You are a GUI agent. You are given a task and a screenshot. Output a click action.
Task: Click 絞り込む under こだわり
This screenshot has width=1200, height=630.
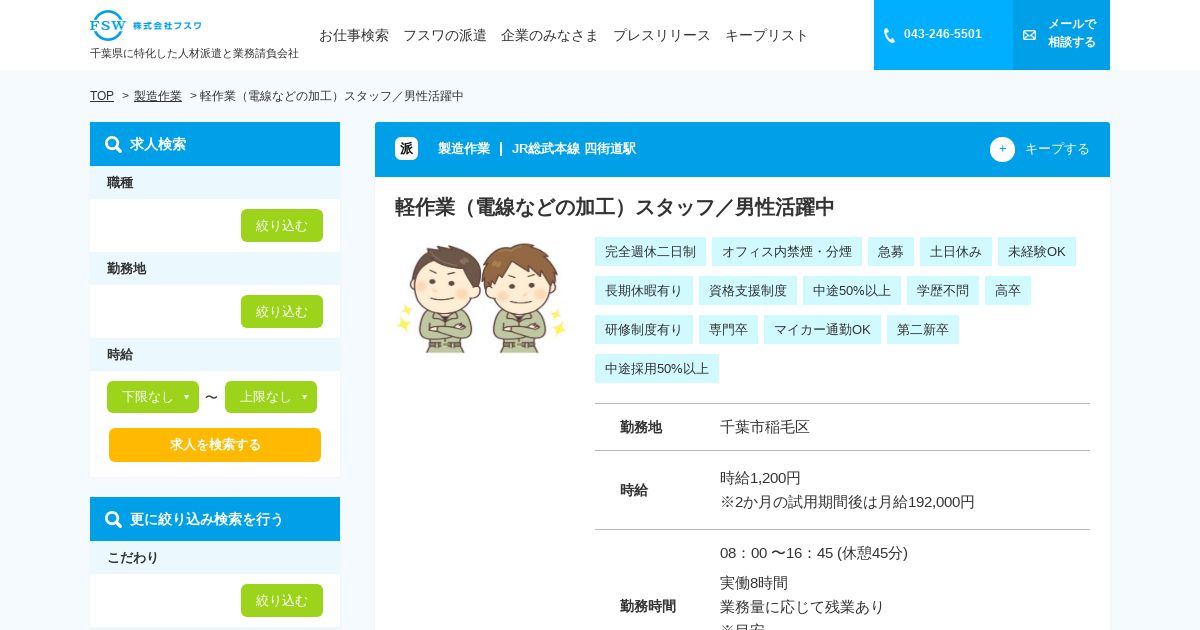pos(282,600)
